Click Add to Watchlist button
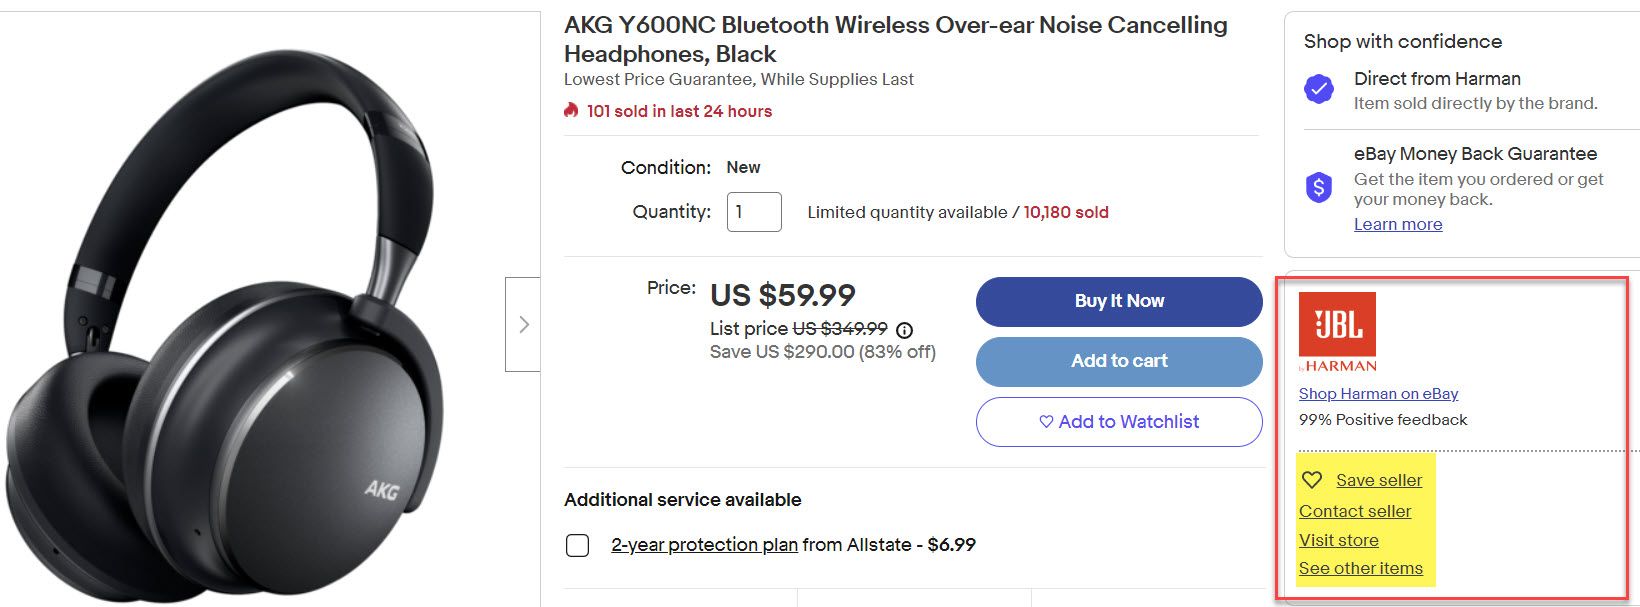1640x607 pixels. 1118,422
